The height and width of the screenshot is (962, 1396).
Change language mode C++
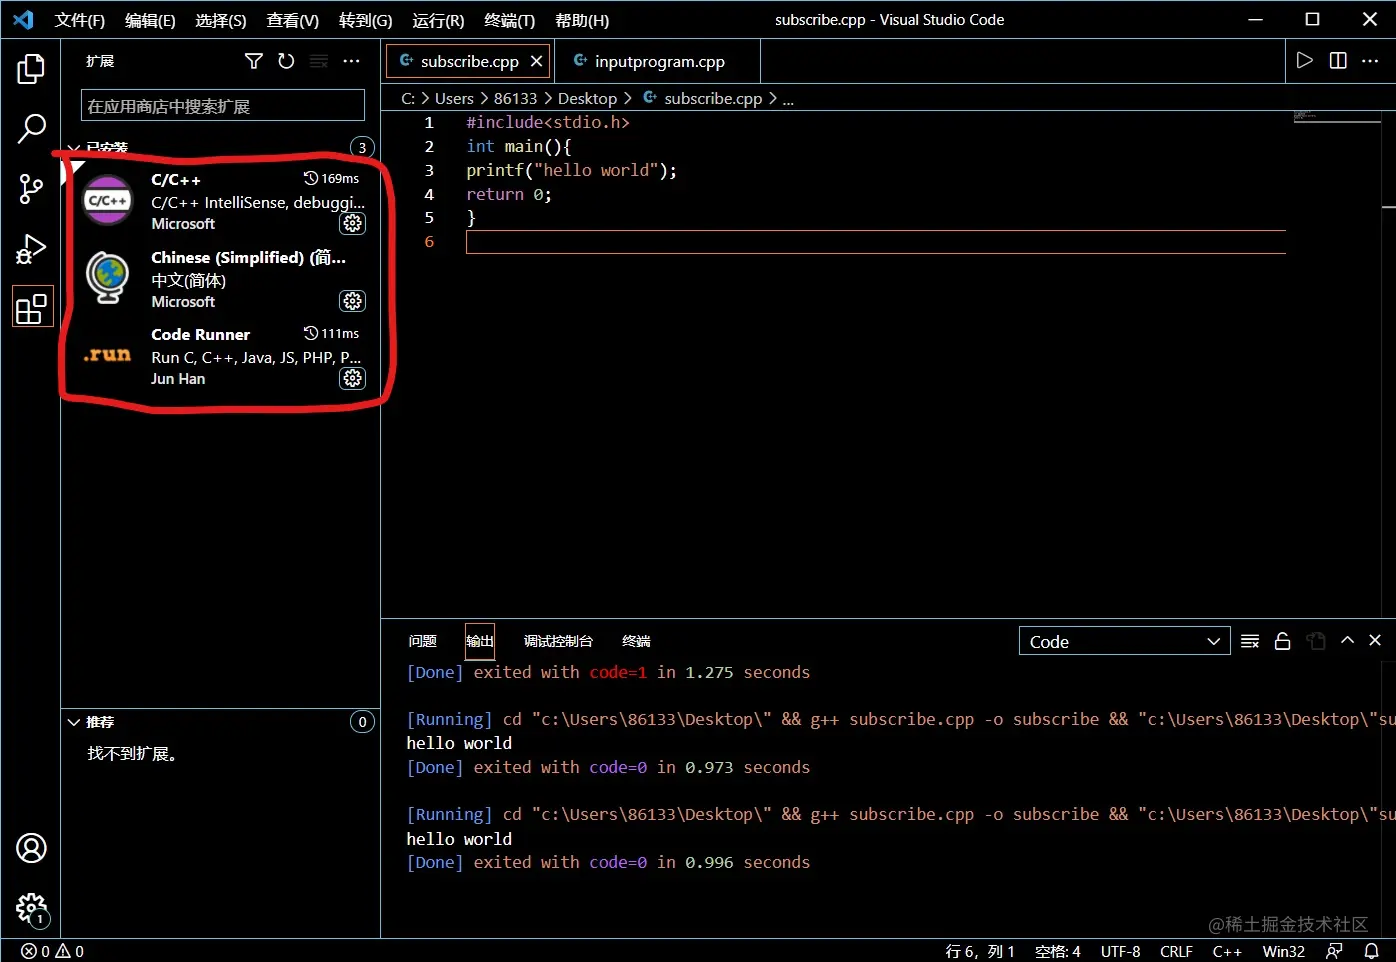click(1227, 951)
